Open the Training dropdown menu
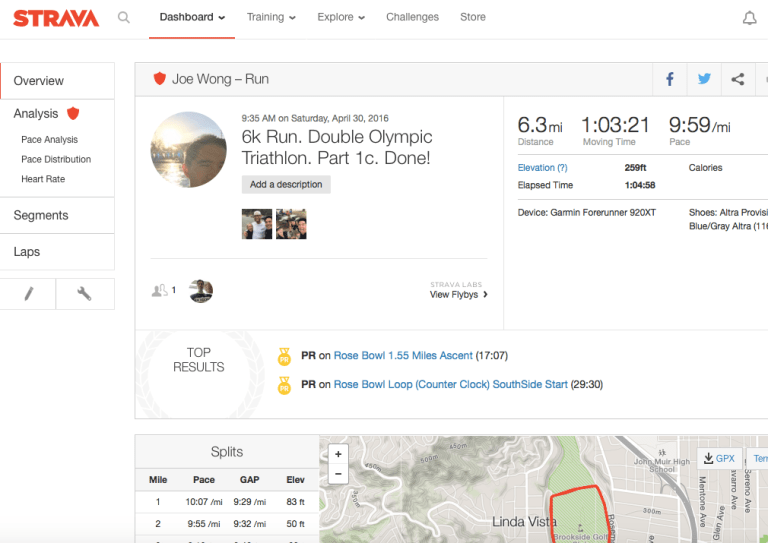 tap(271, 17)
